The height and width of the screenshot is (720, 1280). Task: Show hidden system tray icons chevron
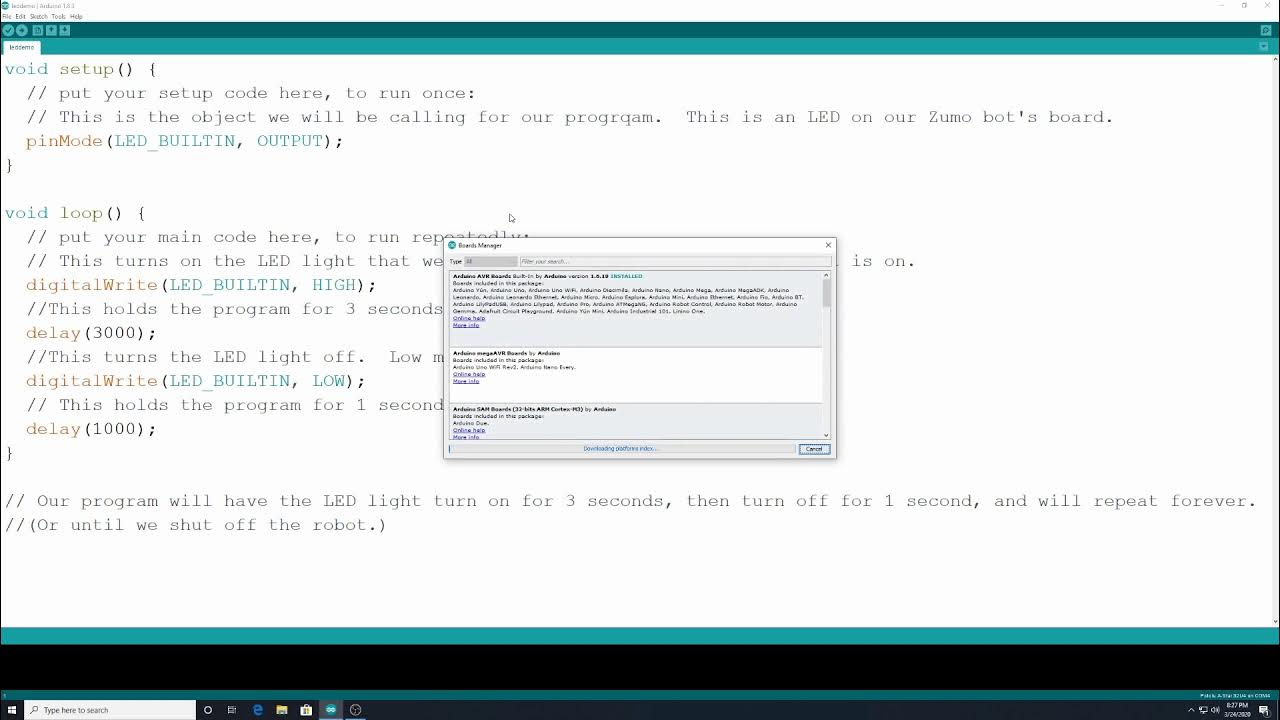[x=1191, y=710]
